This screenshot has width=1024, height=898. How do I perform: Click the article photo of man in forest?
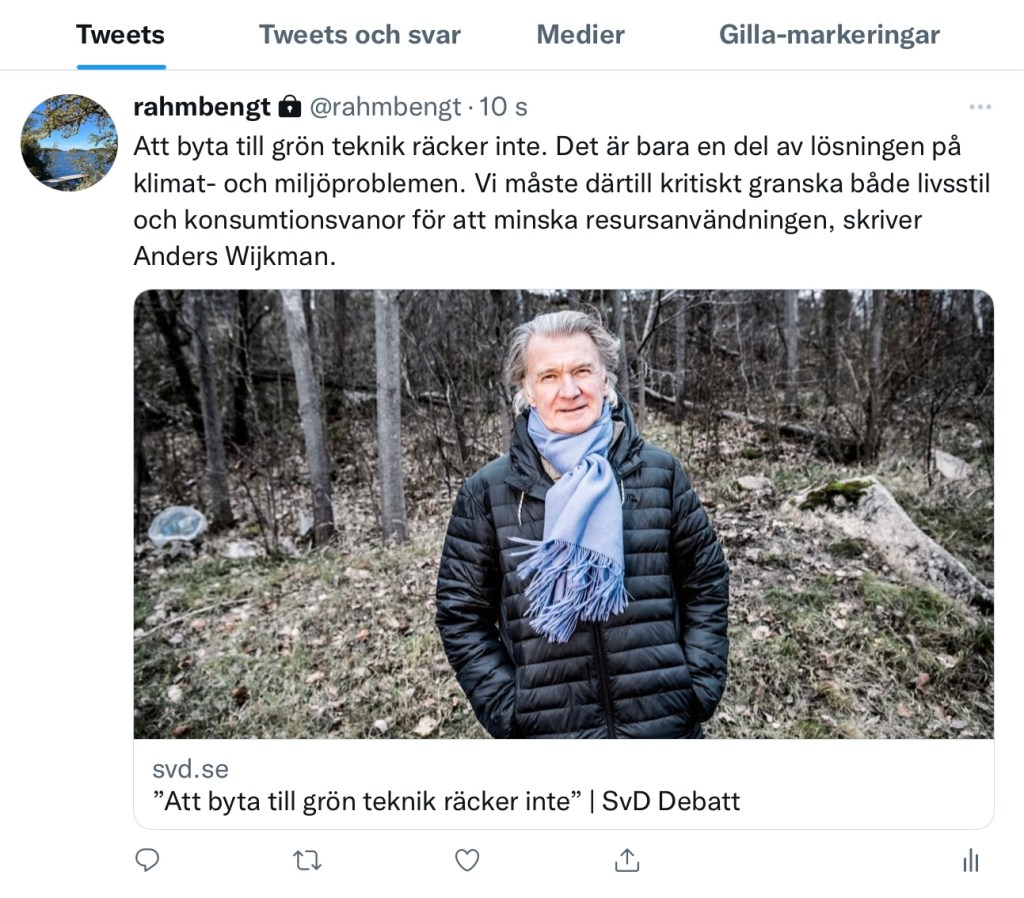click(563, 514)
